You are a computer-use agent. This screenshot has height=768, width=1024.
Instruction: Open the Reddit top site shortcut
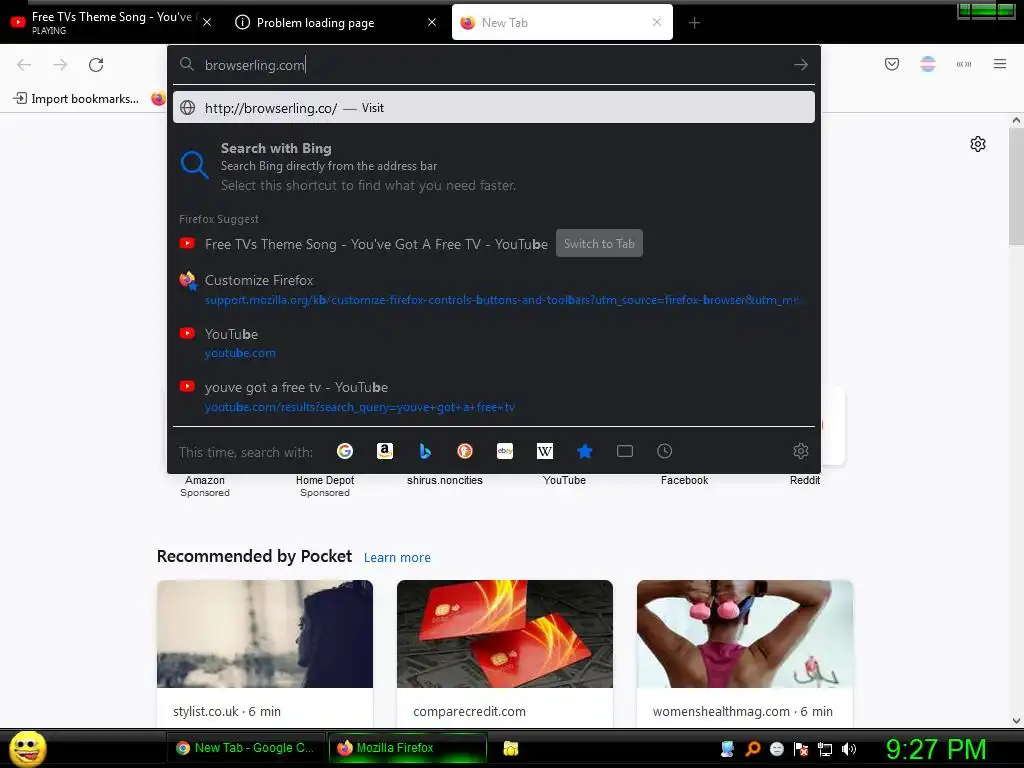pyautogui.click(x=805, y=480)
